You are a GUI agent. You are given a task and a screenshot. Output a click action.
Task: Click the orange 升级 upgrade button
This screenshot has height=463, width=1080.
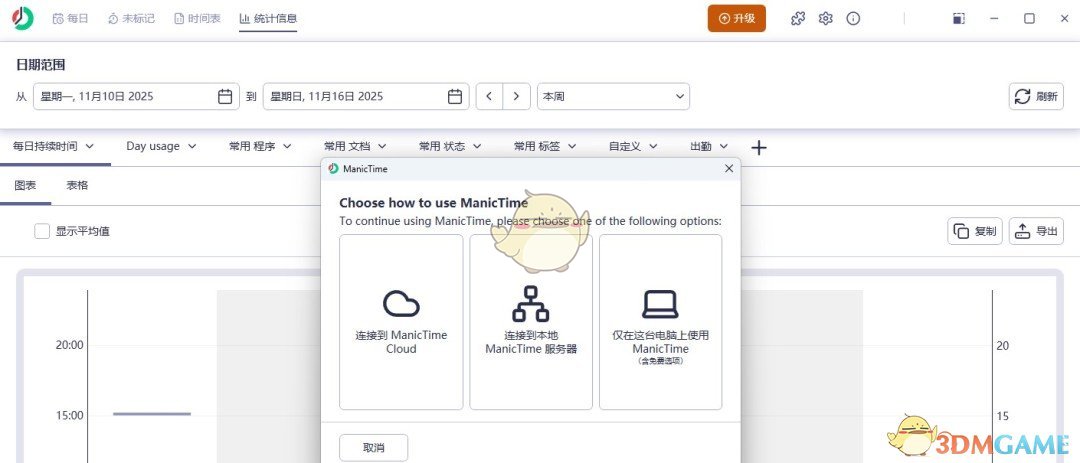tap(736, 19)
